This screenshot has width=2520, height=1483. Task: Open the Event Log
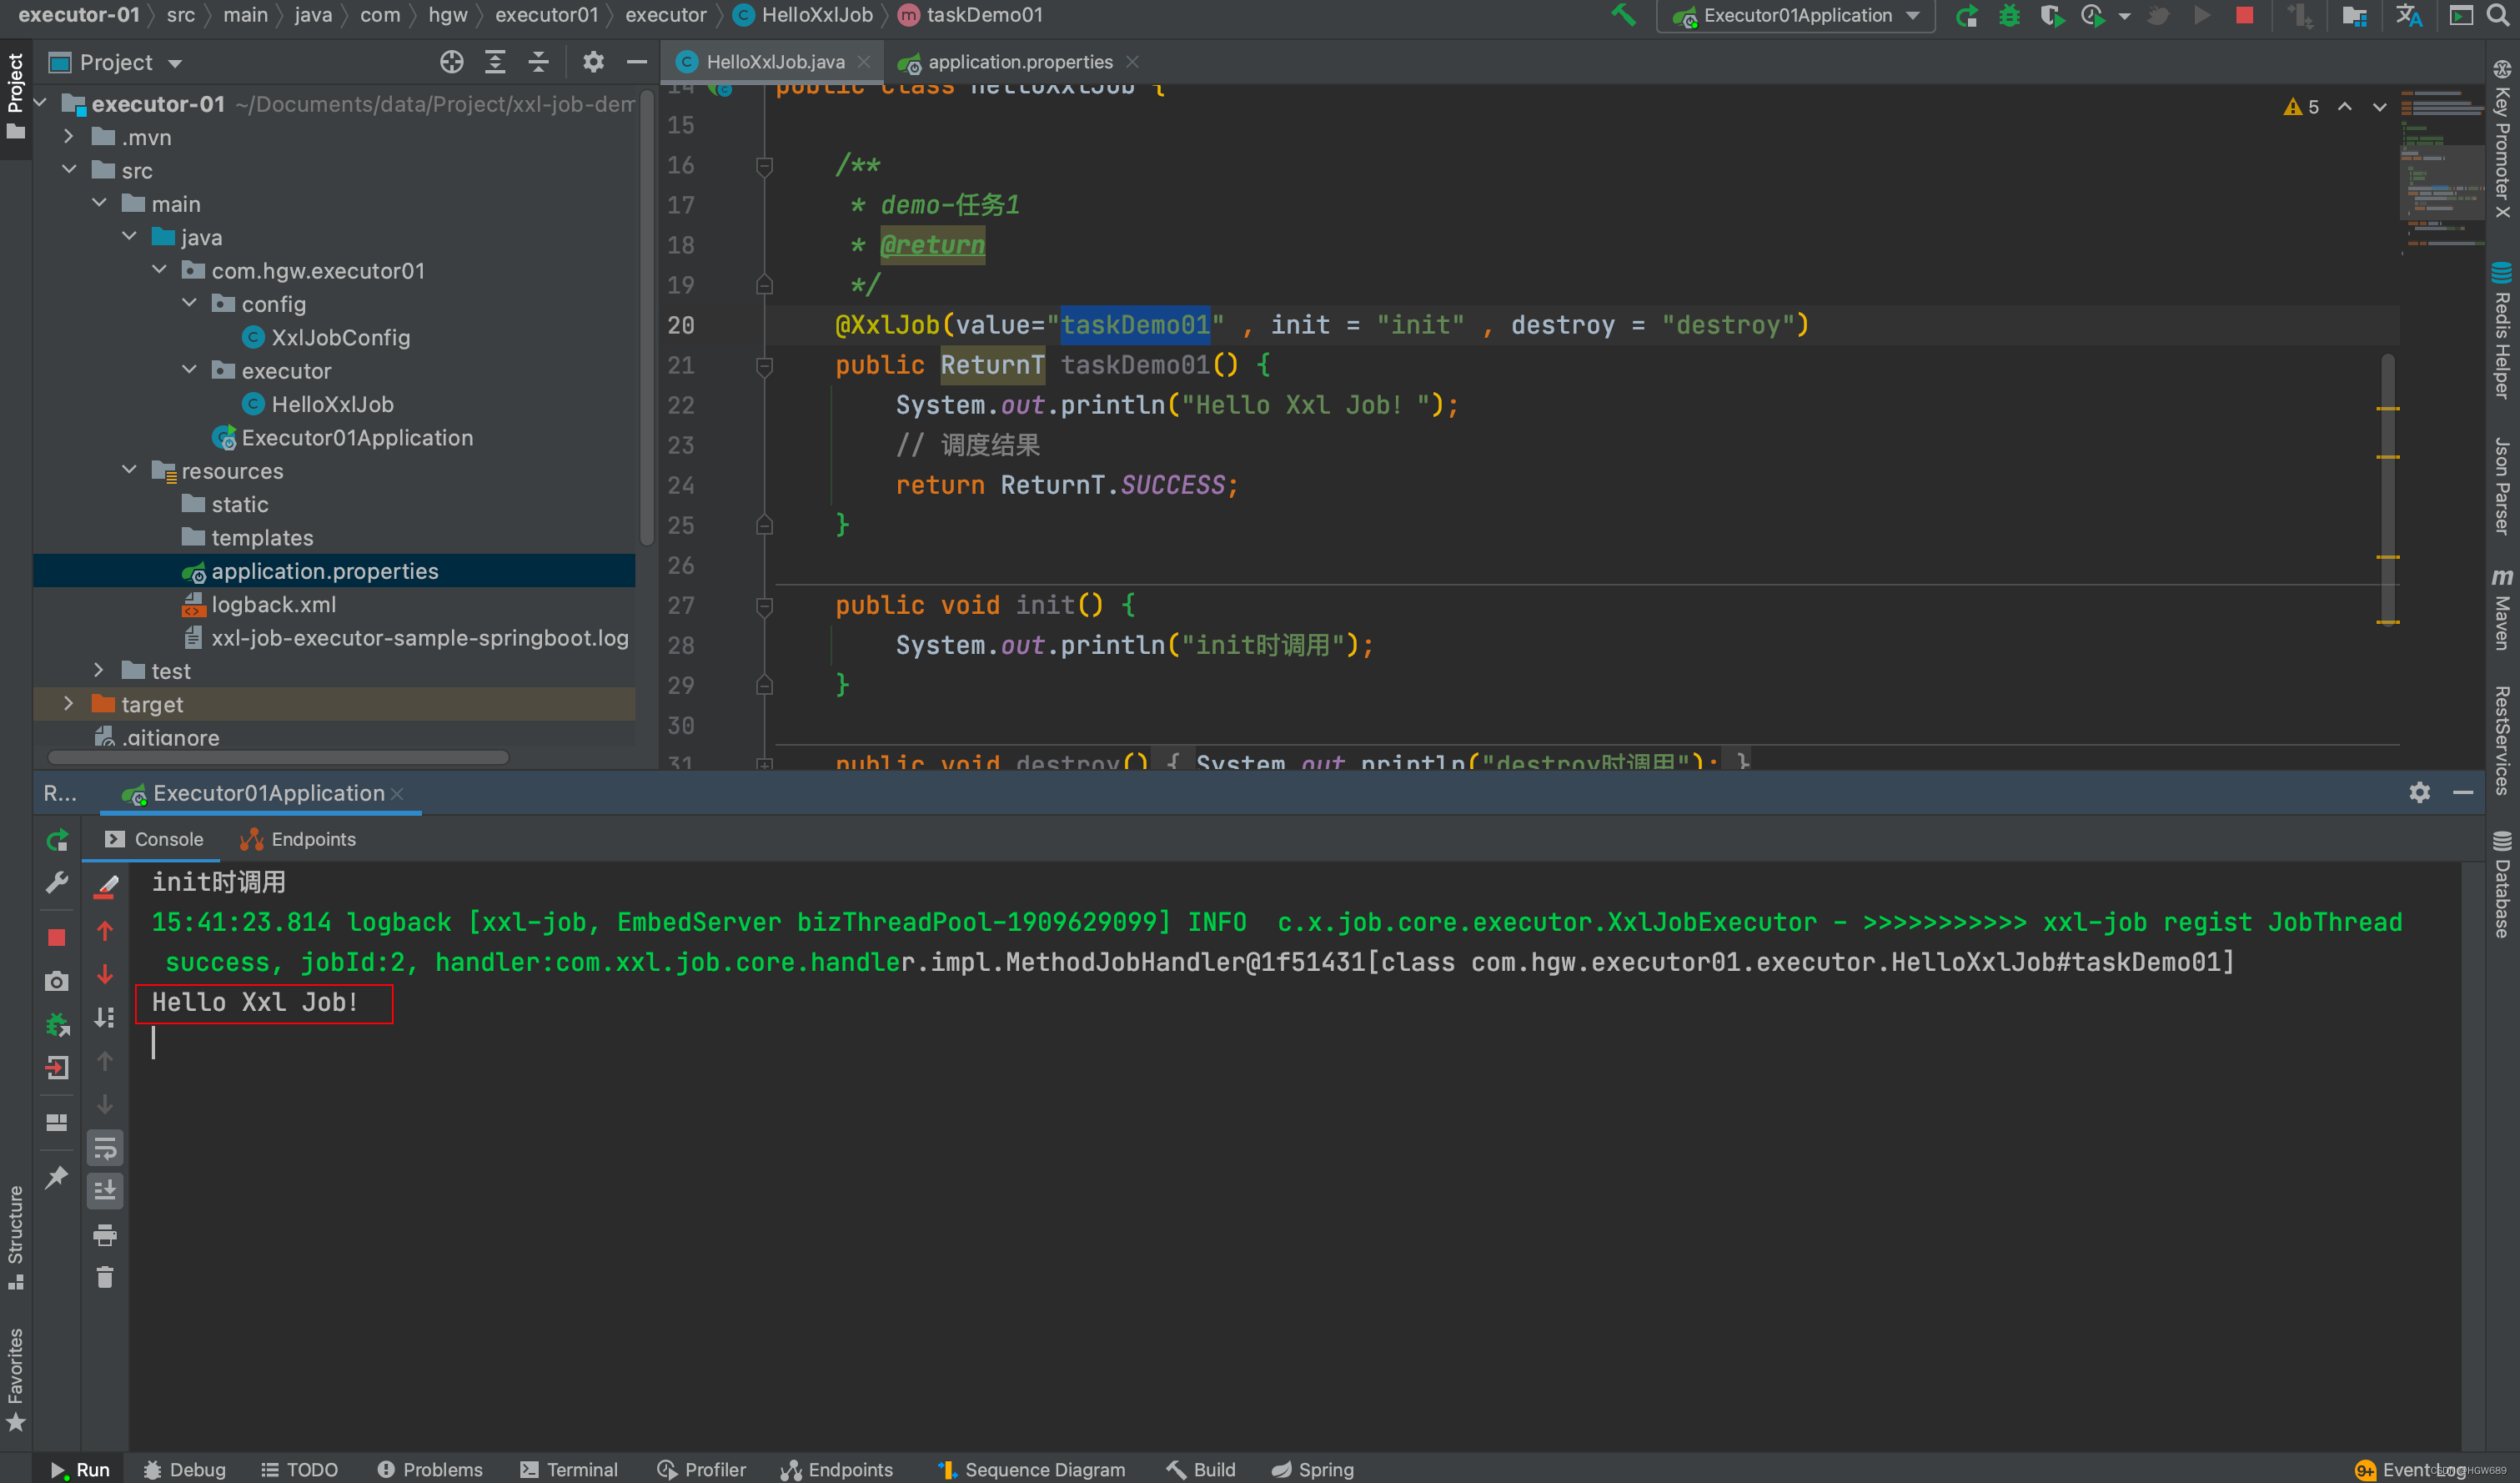click(2410, 1469)
